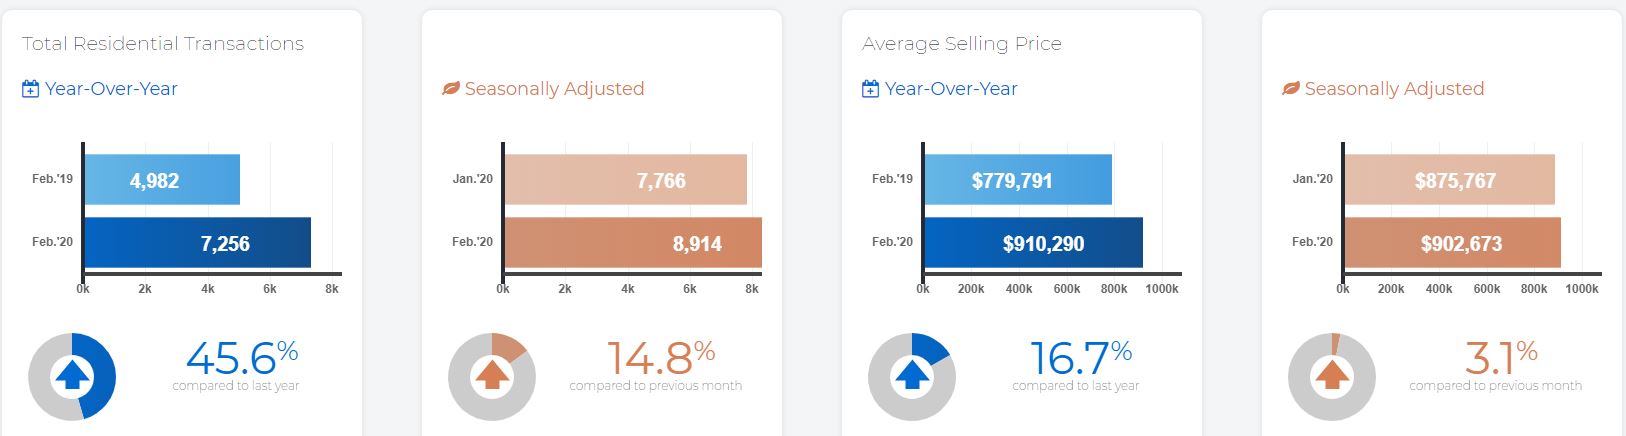Click leaf icon beside Transactions Seasonally Adjusted
The height and width of the screenshot is (436, 1626).
tap(451, 89)
